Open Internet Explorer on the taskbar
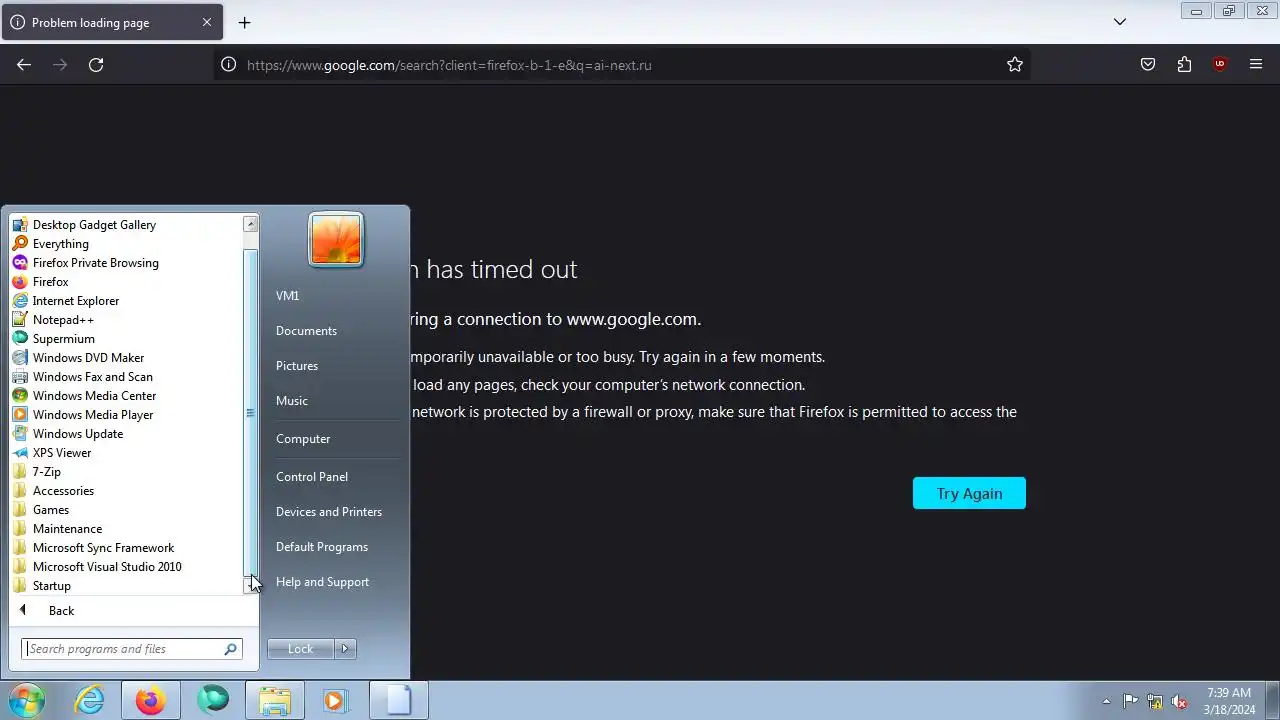Image resolution: width=1280 pixels, height=720 pixels. coord(90,700)
